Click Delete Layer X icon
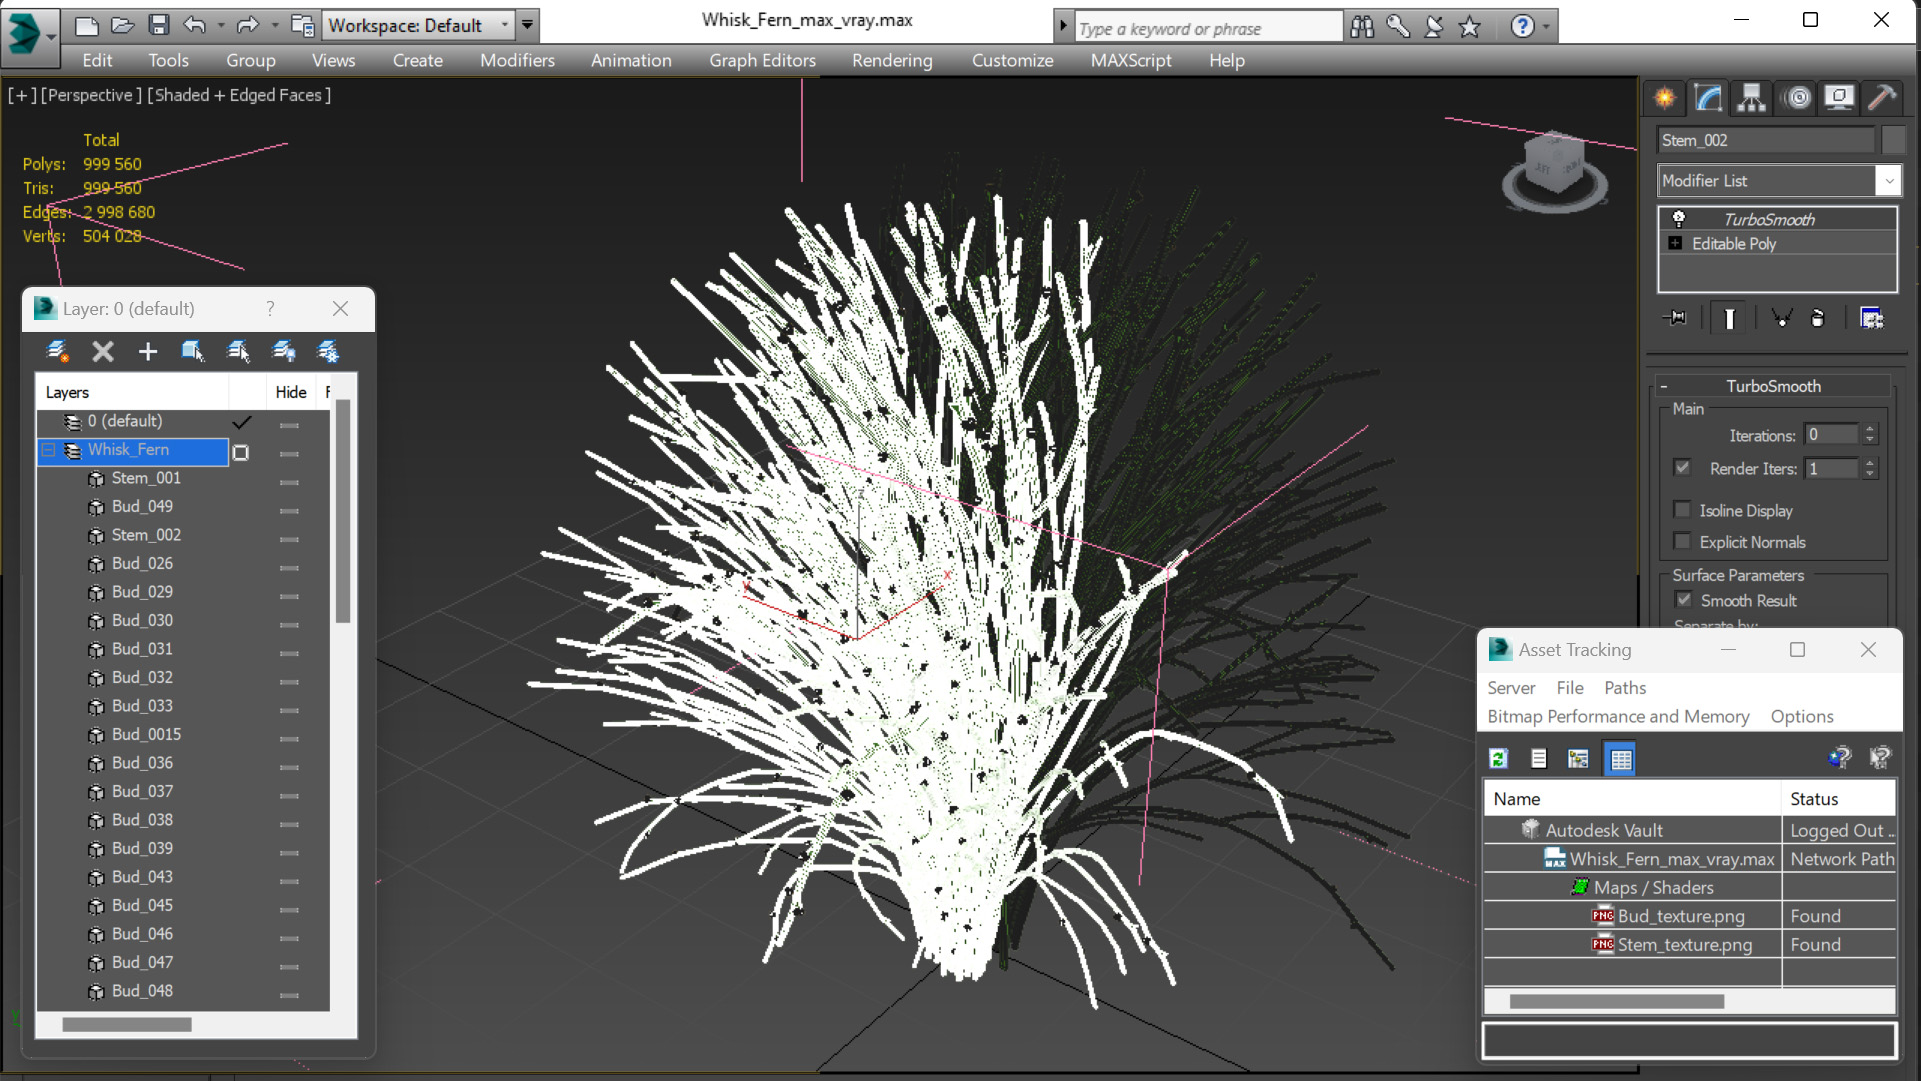The width and height of the screenshot is (1921, 1081). point(103,351)
